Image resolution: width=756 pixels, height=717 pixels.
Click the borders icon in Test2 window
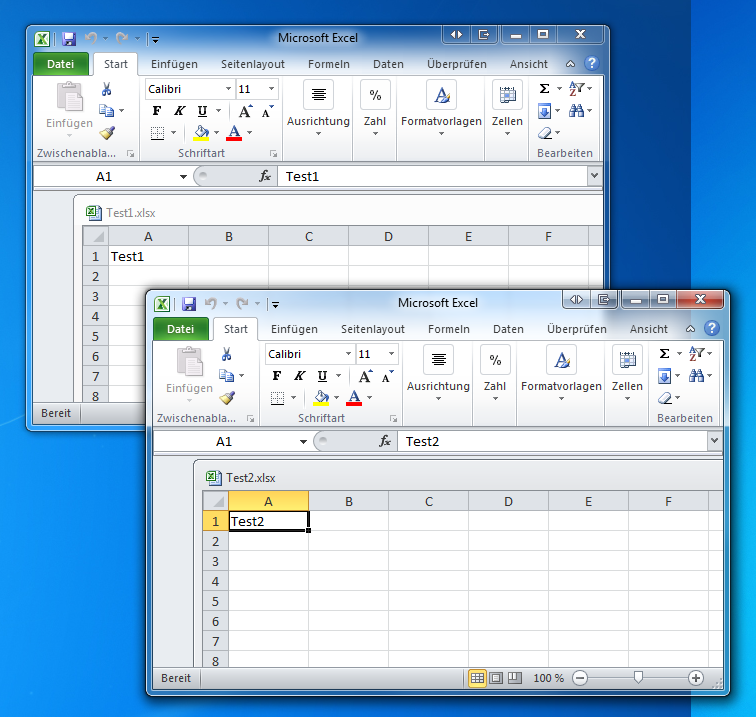point(277,398)
